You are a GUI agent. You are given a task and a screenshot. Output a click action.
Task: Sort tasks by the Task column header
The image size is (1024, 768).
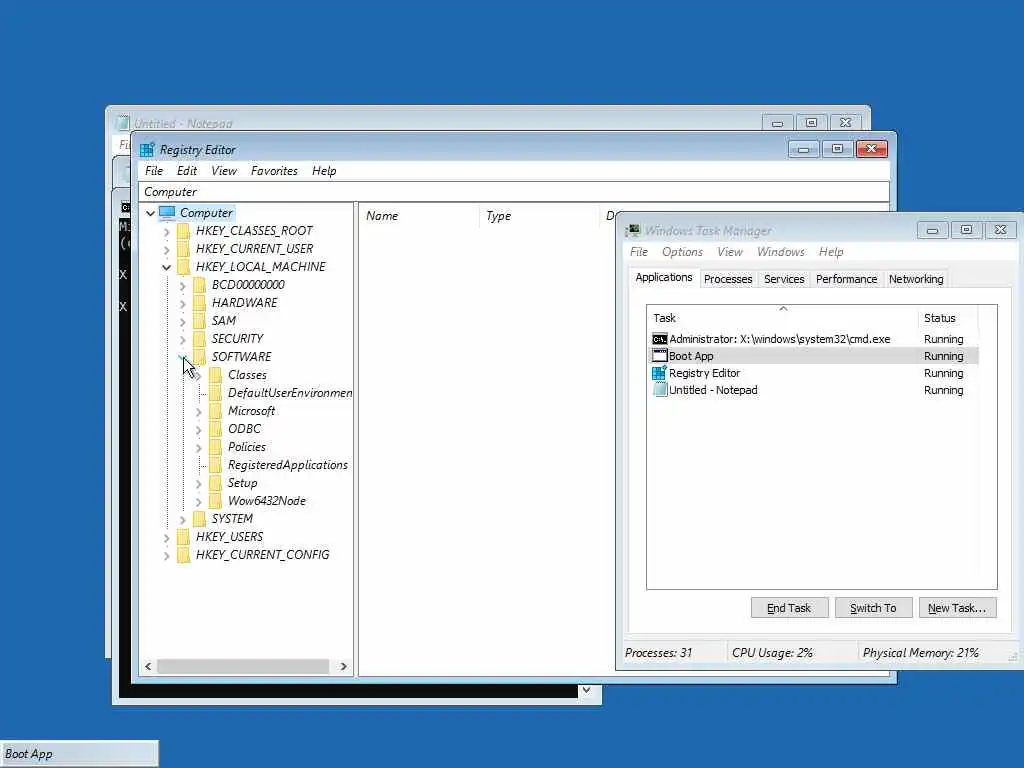[782, 318]
